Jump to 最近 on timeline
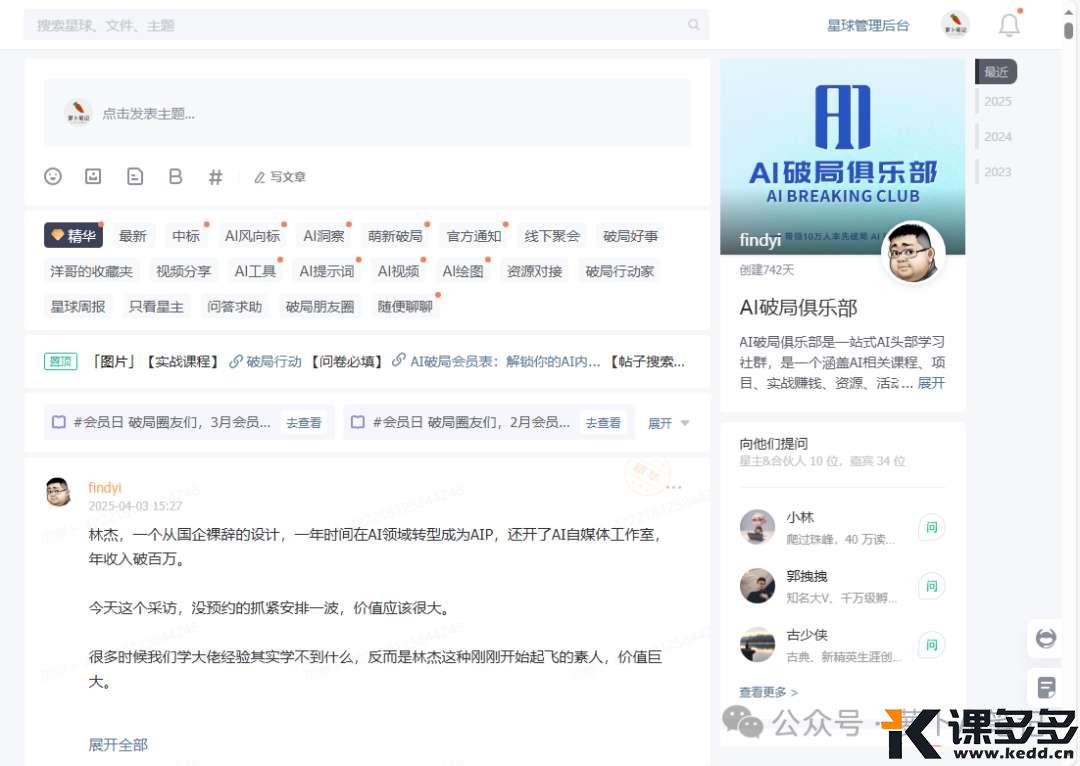1080x766 pixels. click(996, 72)
